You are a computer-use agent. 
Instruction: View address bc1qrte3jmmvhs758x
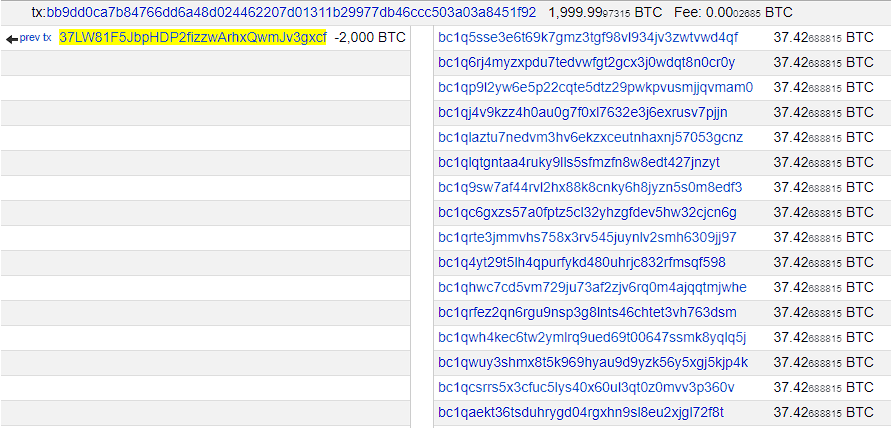(x=586, y=237)
